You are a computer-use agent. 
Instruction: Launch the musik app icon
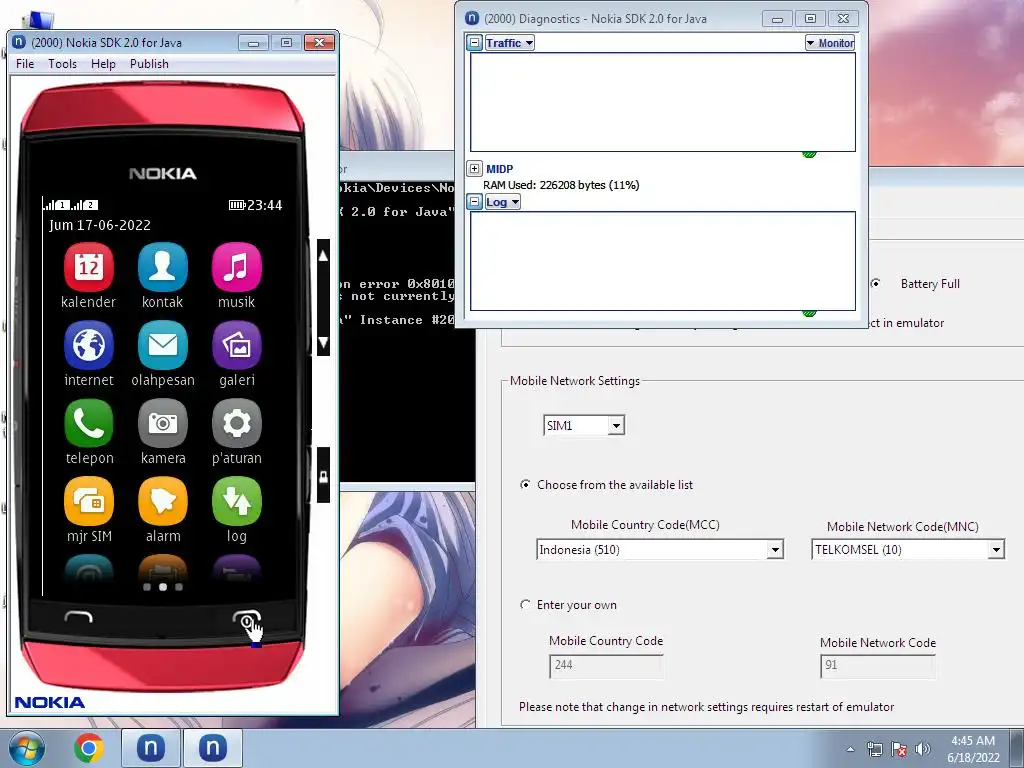tap(236, 267)
